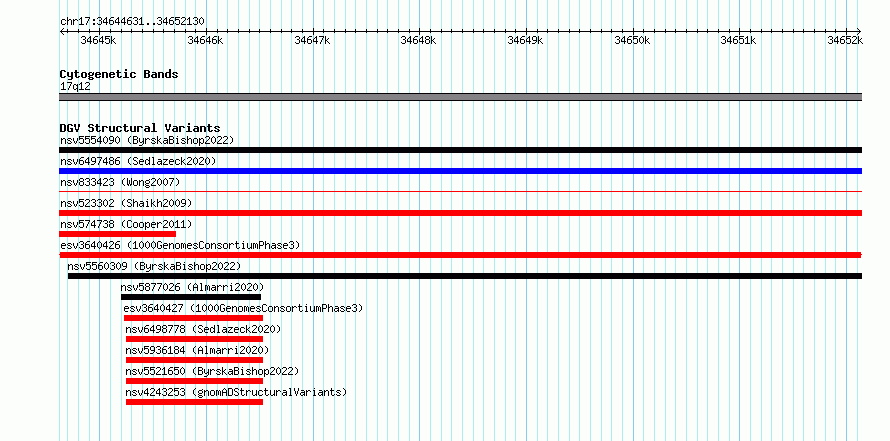Click the 34649k ruler tick label
This screenshot has height=441, width=890.
click(x=525, y=40)
